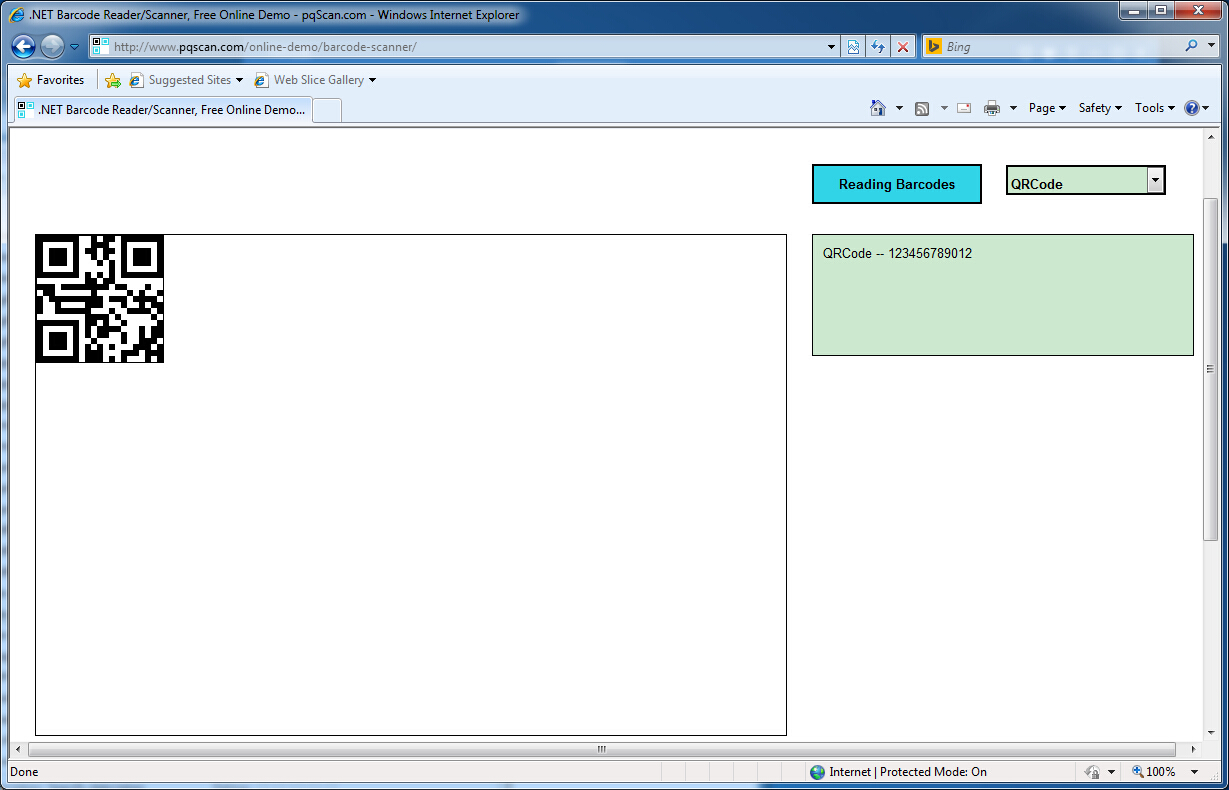The image size is (1229, 790).
Task: Open a new blank tab
Action: point(328,110)
